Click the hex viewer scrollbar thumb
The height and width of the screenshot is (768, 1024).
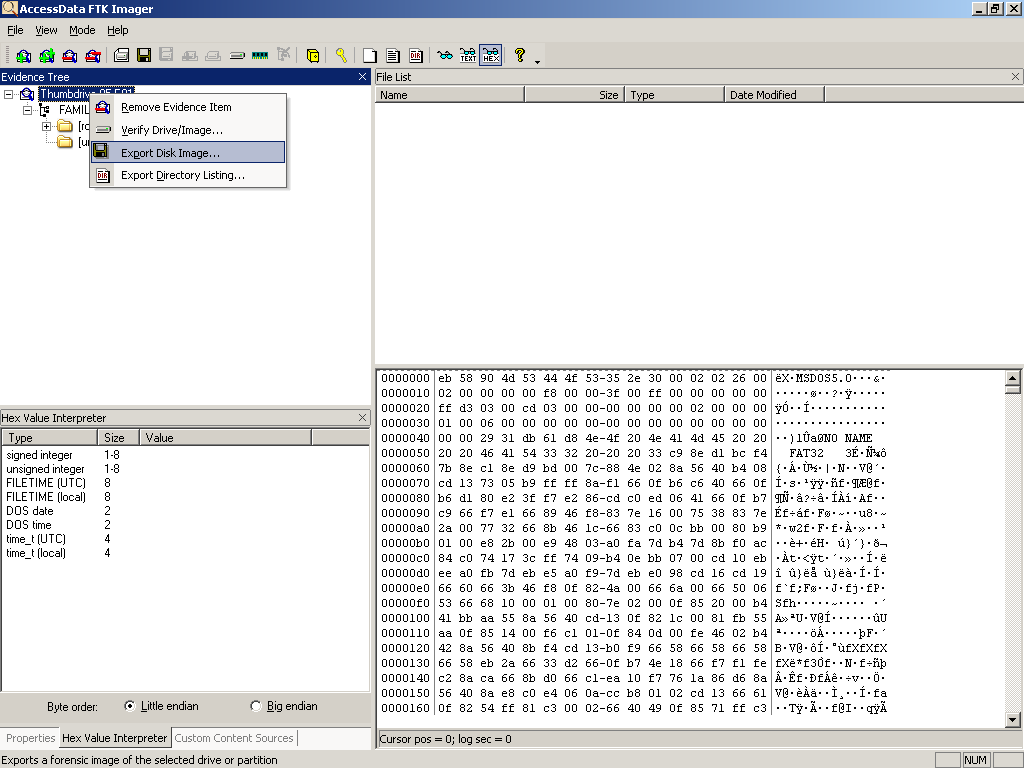coord(1012,390)
